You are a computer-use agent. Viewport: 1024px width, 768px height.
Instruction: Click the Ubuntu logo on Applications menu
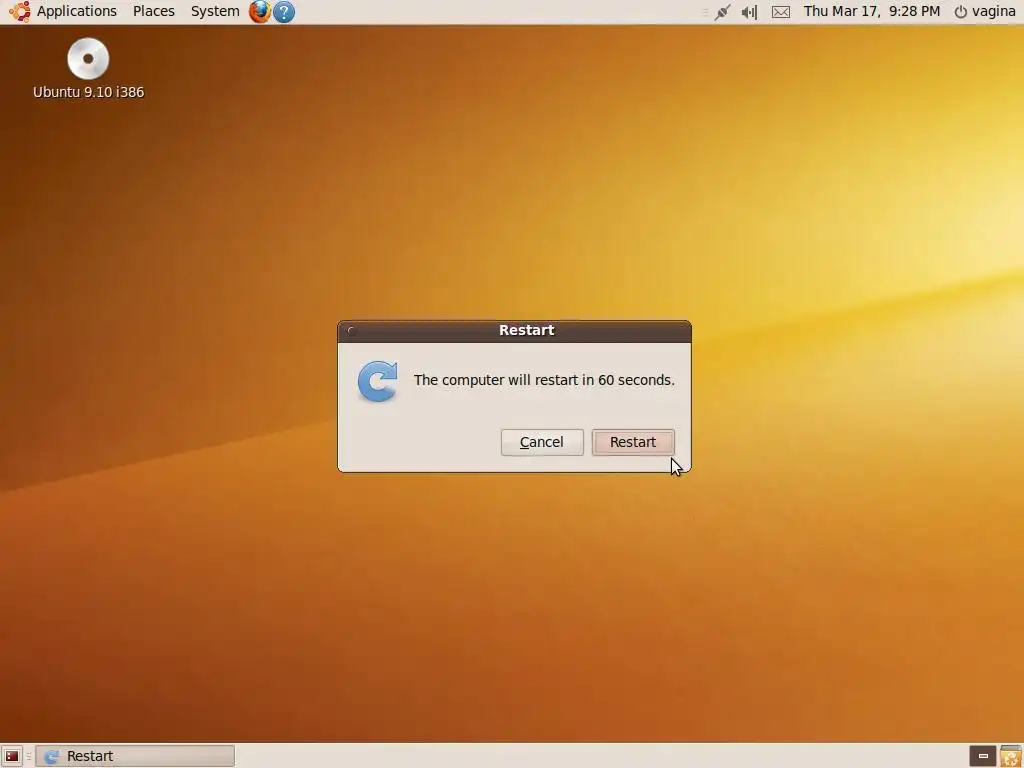pyautogui.click(x=20, y=12)
